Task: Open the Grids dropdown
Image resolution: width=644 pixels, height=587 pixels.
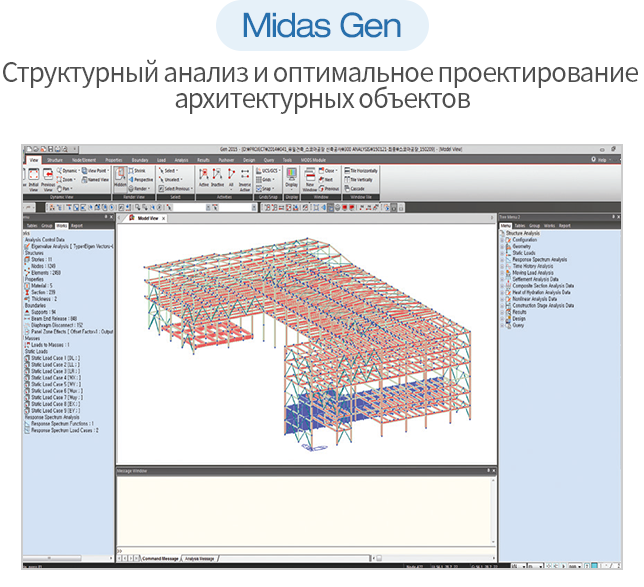Action: (266, 180)
